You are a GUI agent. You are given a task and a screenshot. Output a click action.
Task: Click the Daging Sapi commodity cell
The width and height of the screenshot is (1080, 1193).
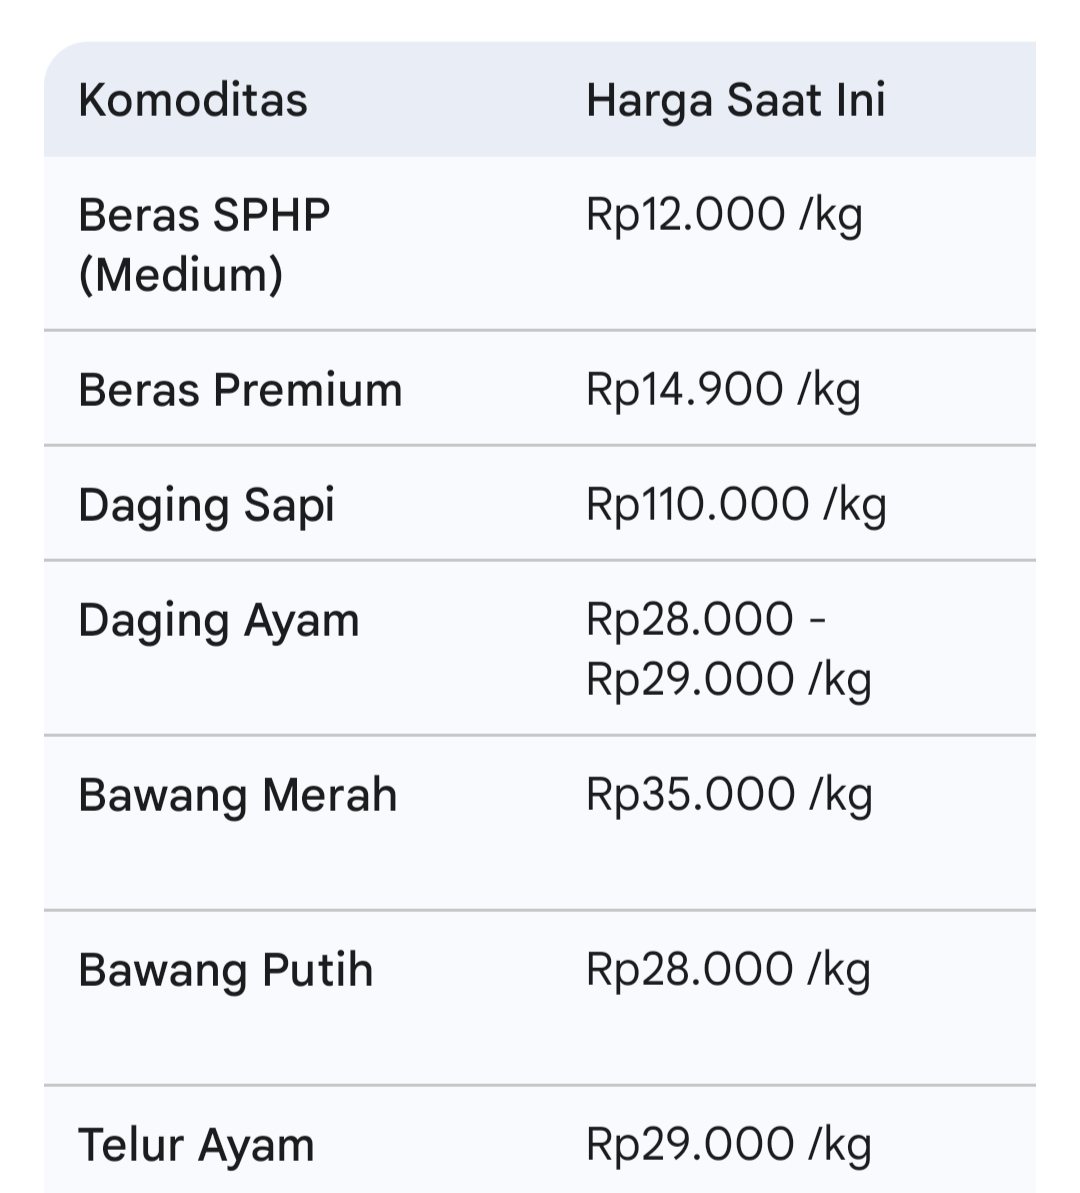pos(206,505)
